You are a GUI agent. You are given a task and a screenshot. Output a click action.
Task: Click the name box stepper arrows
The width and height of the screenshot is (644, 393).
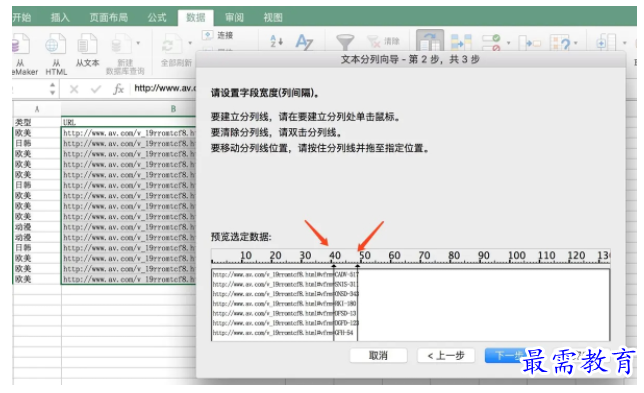point(52,89)
